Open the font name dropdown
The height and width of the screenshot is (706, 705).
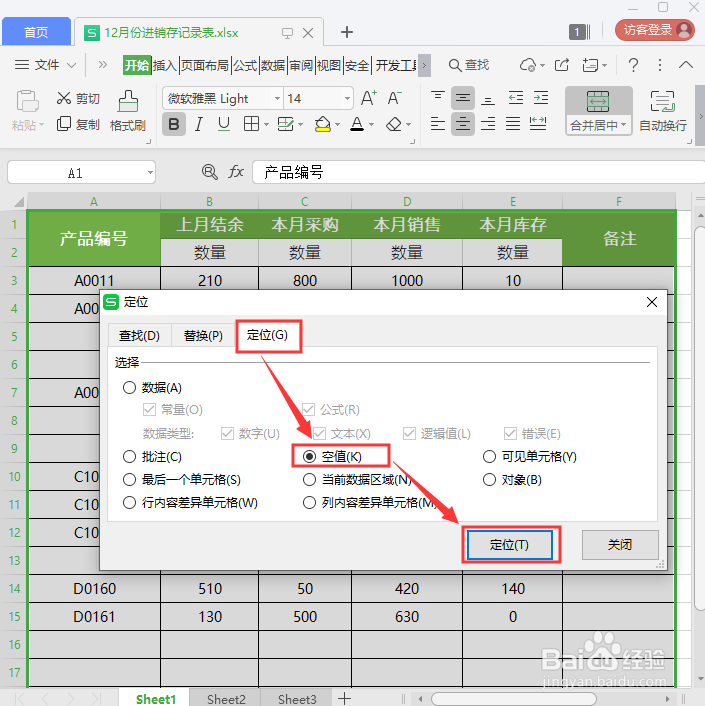coord(277,98)
